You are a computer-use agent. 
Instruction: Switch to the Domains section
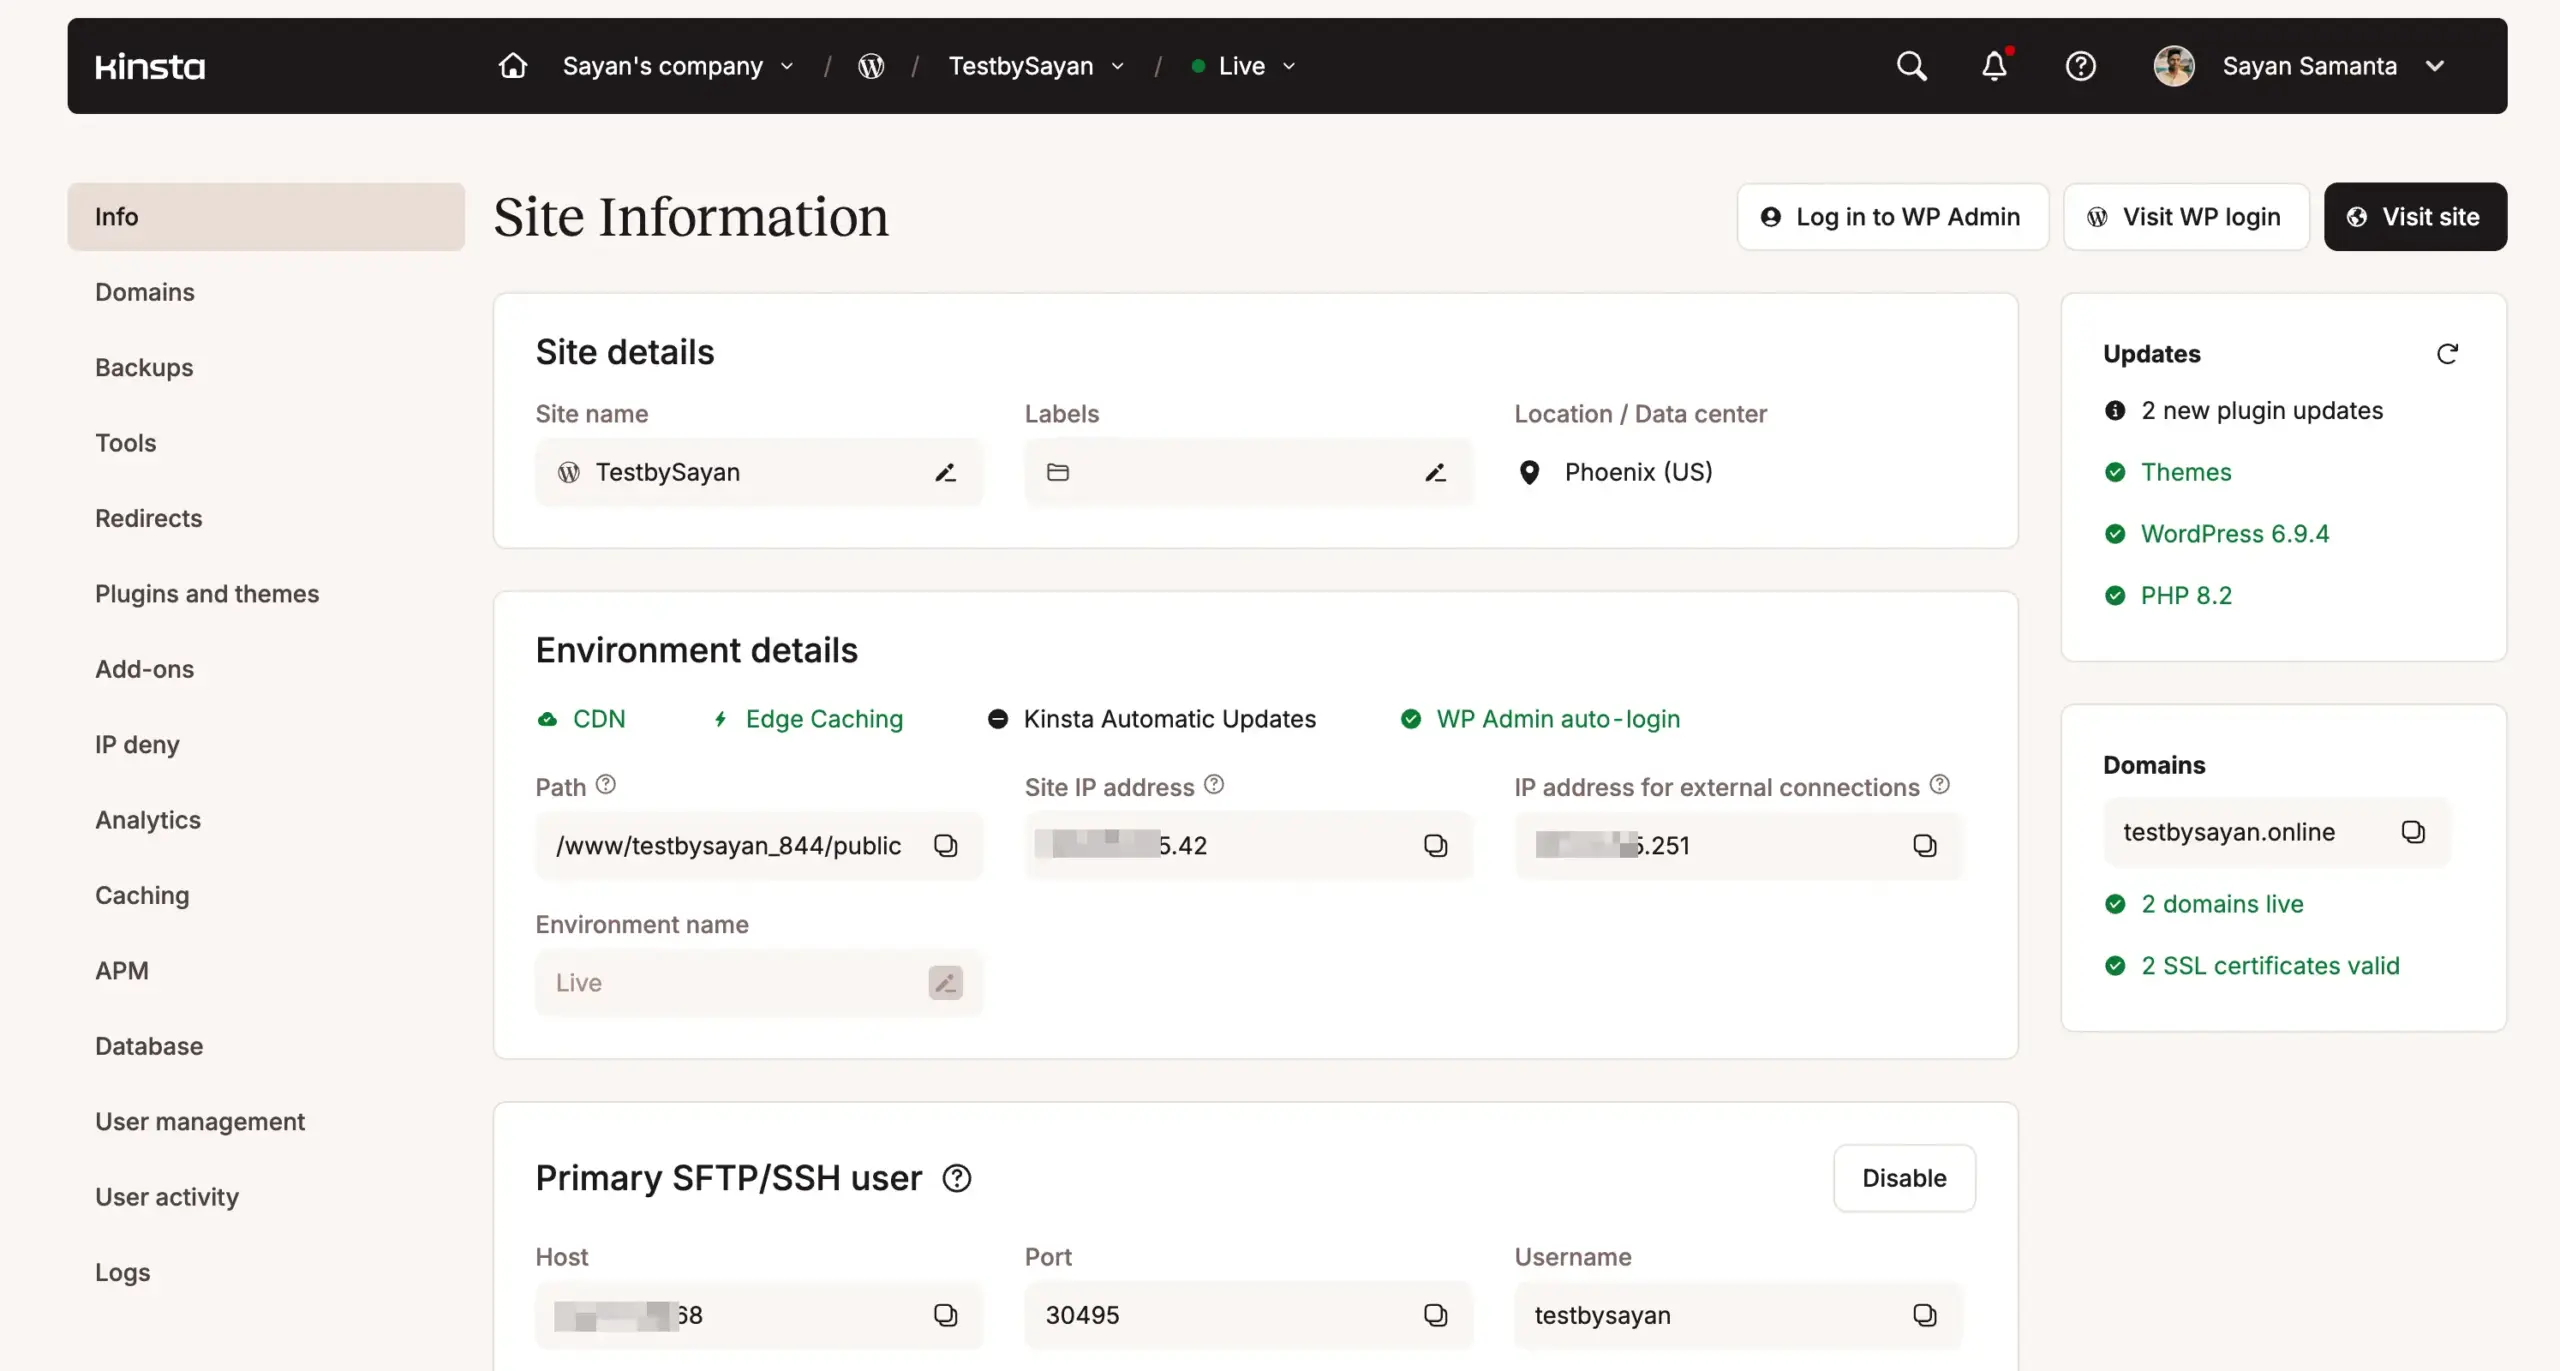coord(145,291)
